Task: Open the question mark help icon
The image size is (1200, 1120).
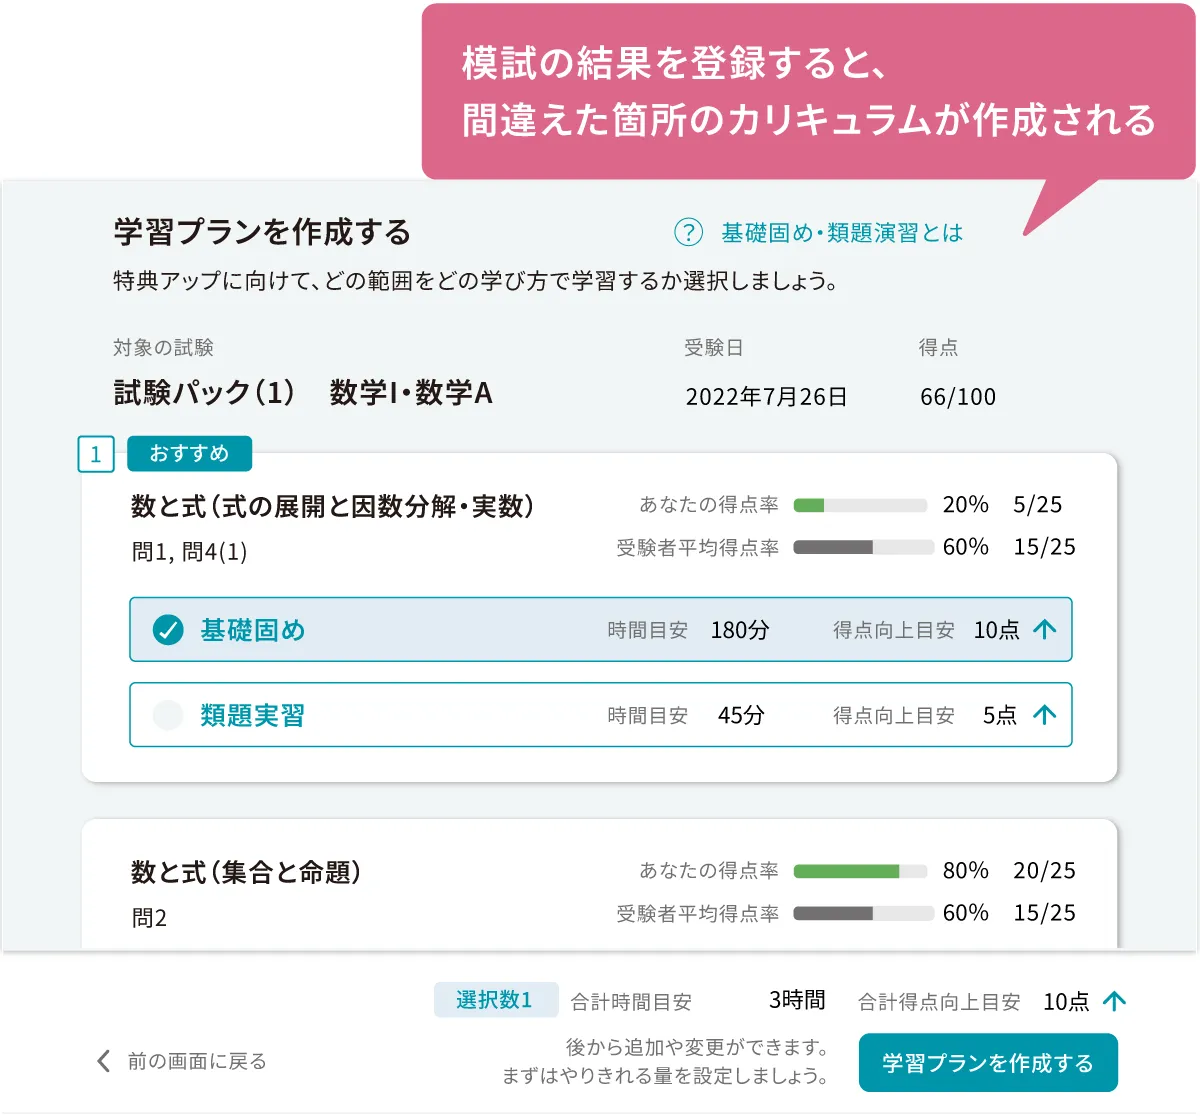Action: tap(688, 233)
